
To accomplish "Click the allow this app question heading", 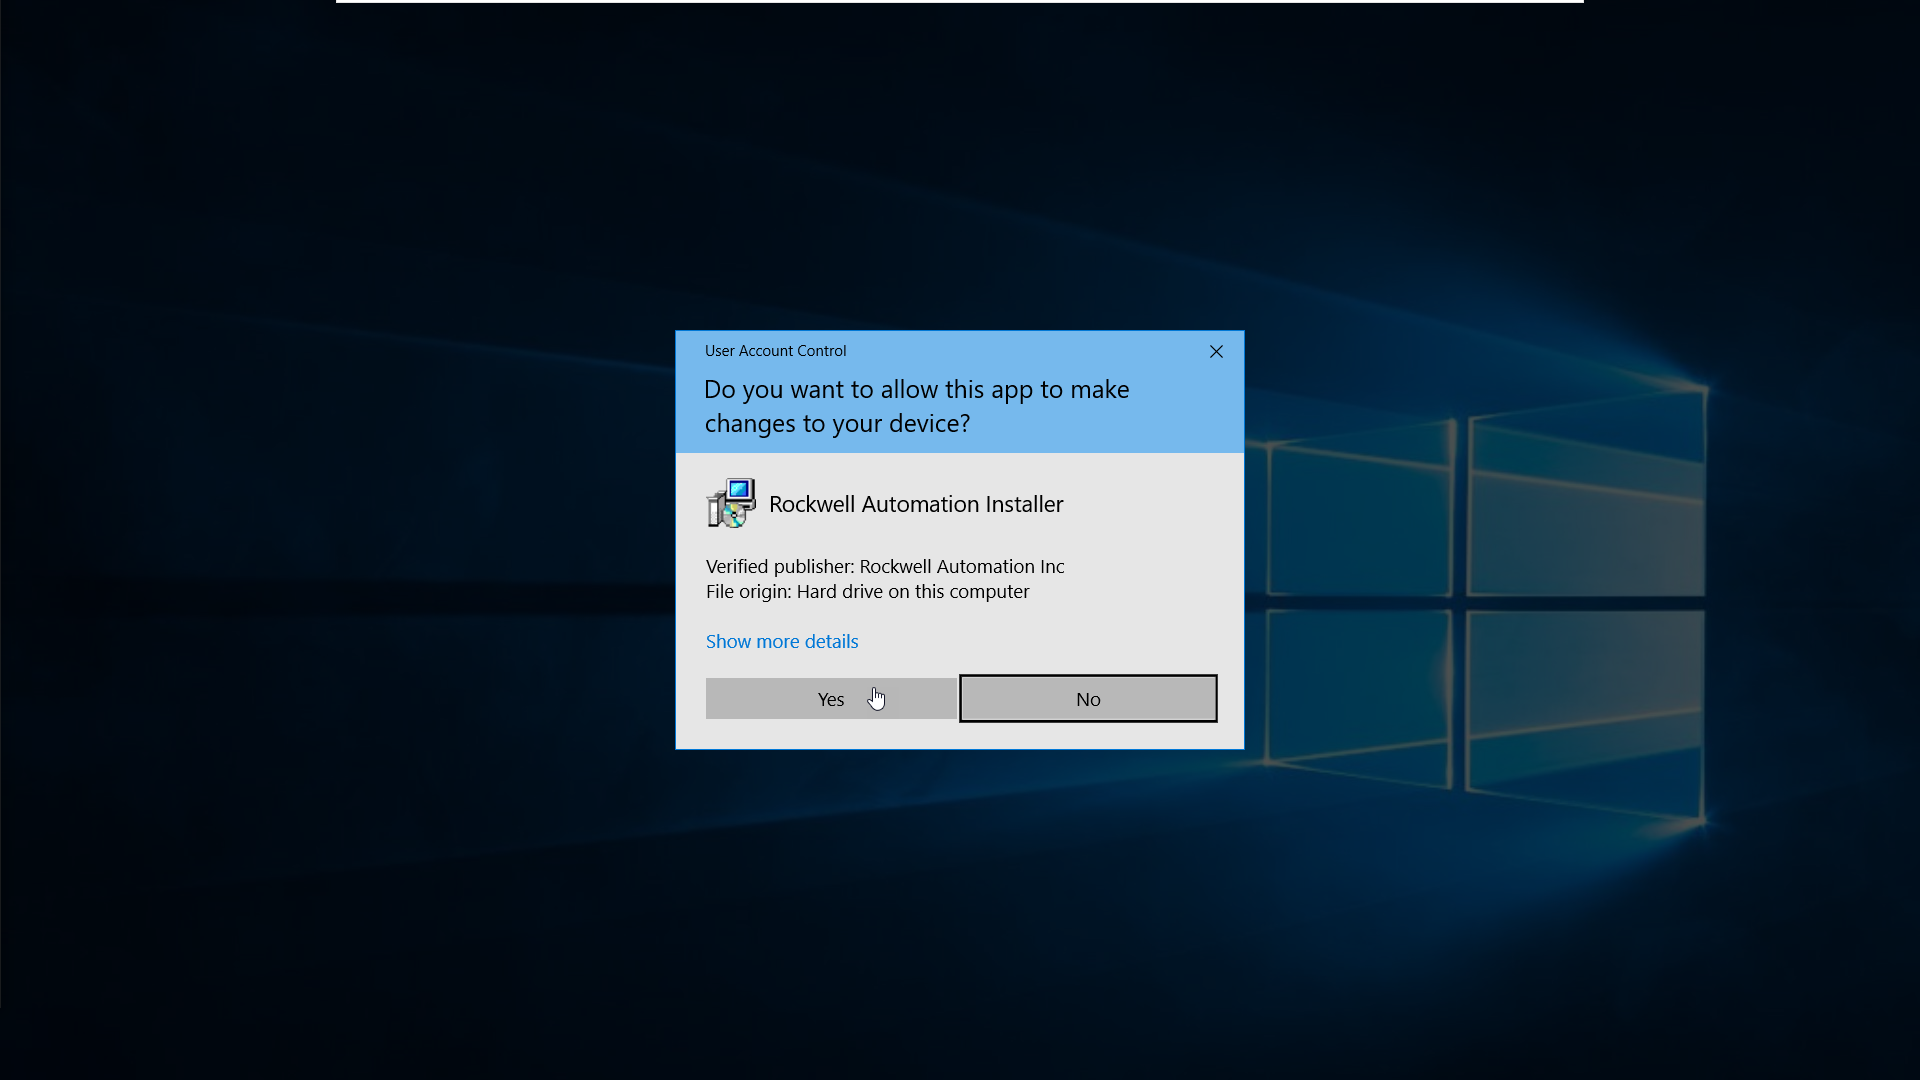I will pyautogui.click(x=916, y=406).
